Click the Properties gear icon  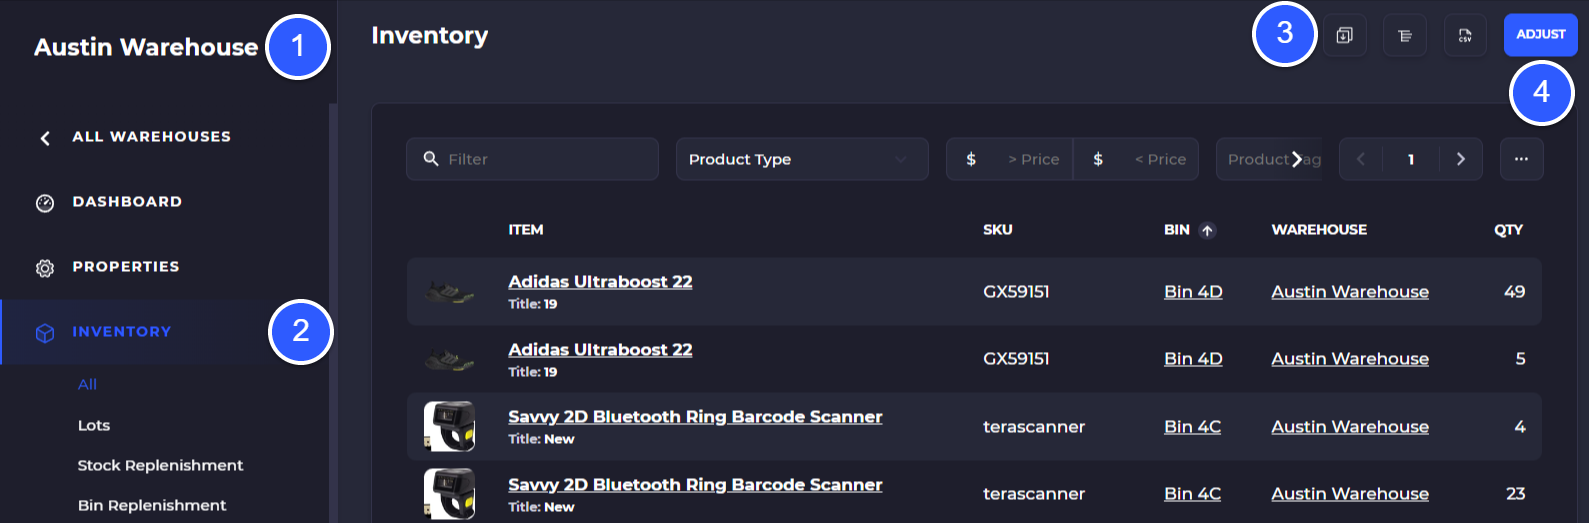45,268
